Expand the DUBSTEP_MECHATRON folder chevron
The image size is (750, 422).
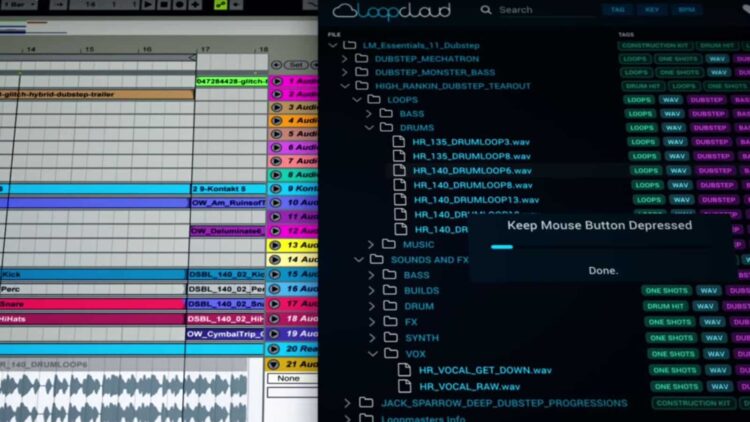pyautogui.click(x=344, y=59)
